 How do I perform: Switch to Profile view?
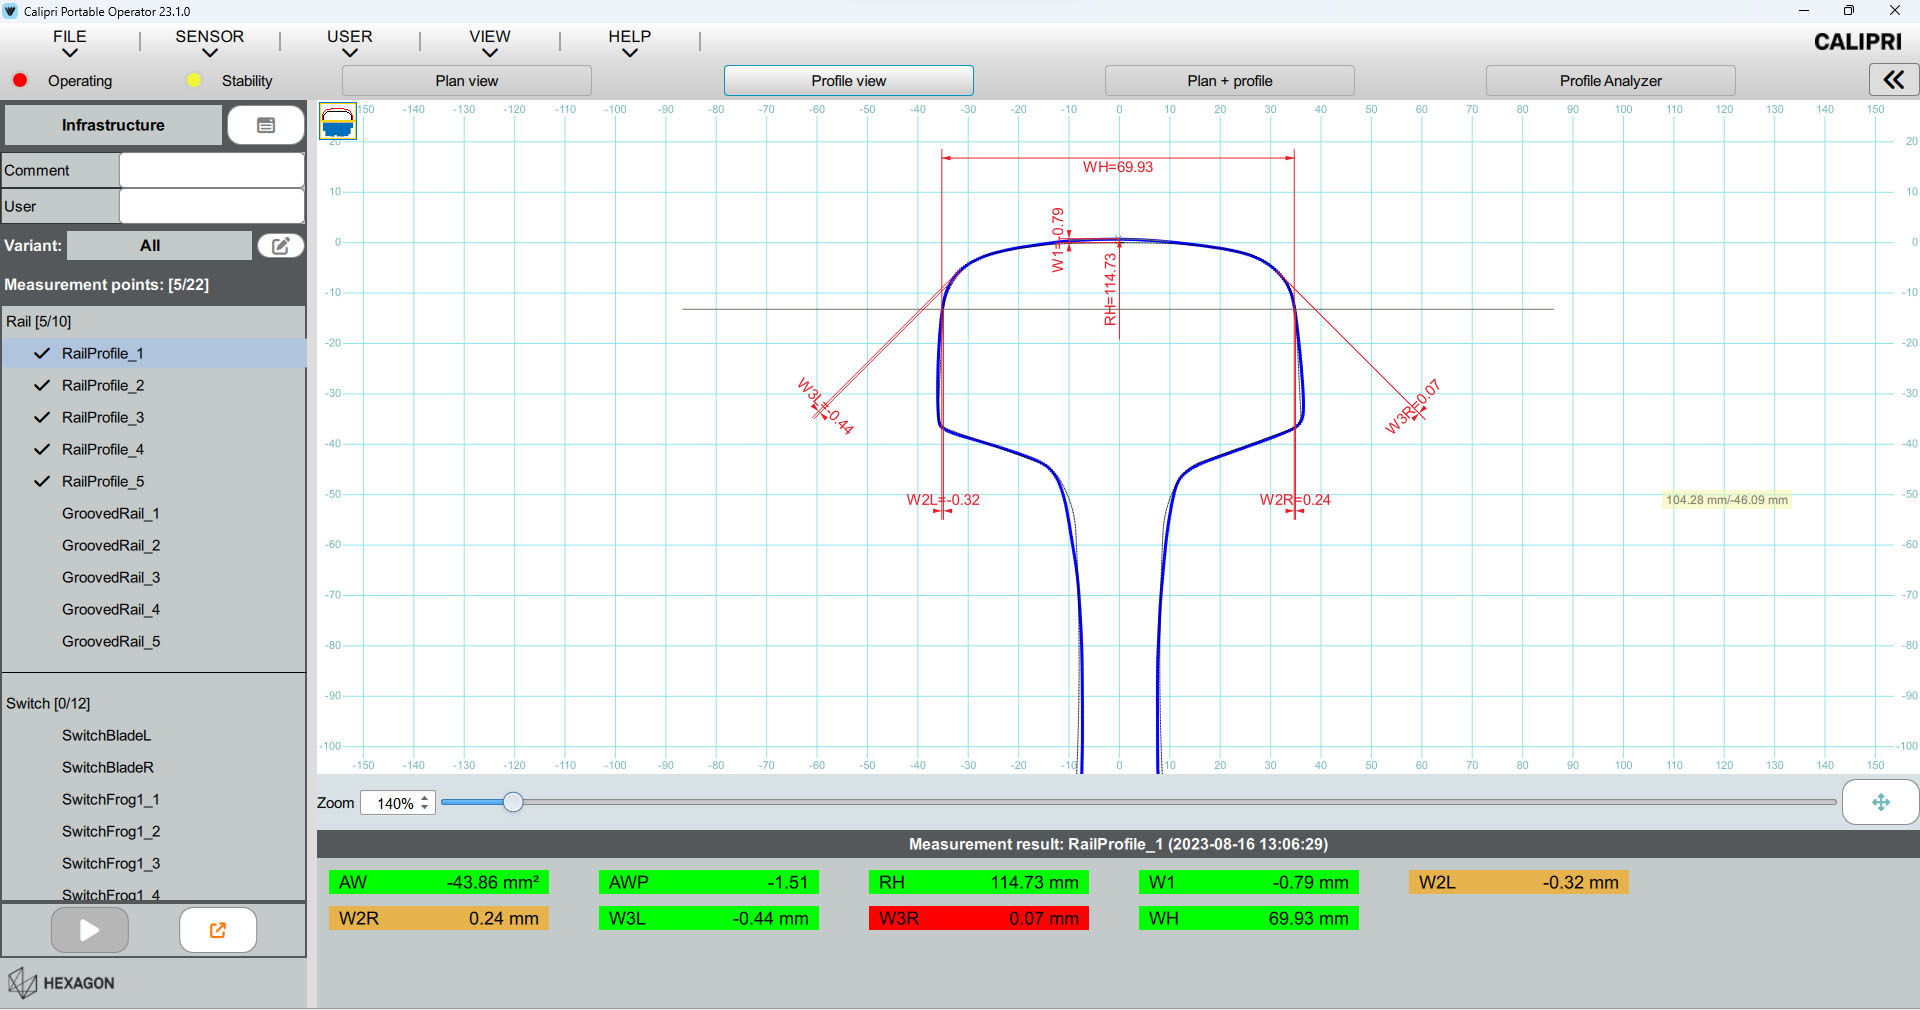click(x=849, y=81)
